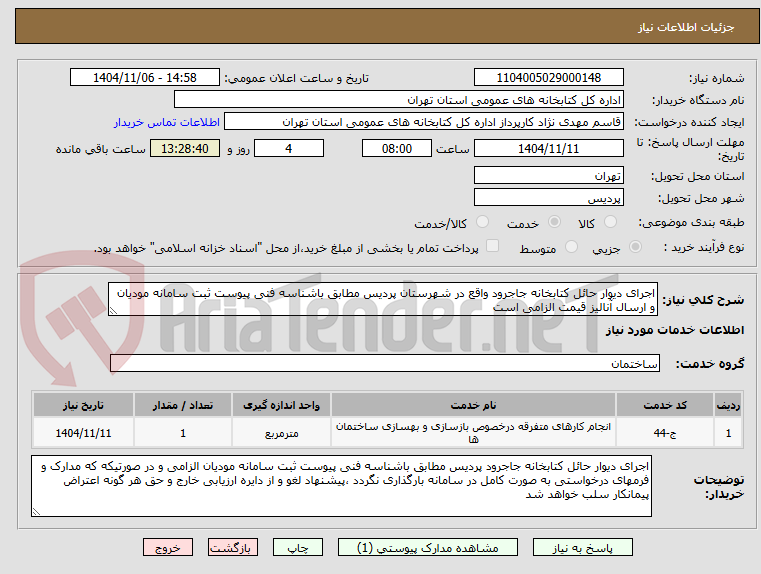Click the ایجاد کننده درخواست field
This screenshot has width=761, height=574.
pos(424,121)
